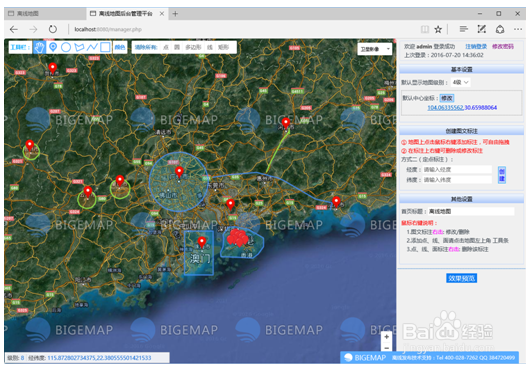
Task: Clear all 多边形 polygon overlays
Action: pos(193,47)
